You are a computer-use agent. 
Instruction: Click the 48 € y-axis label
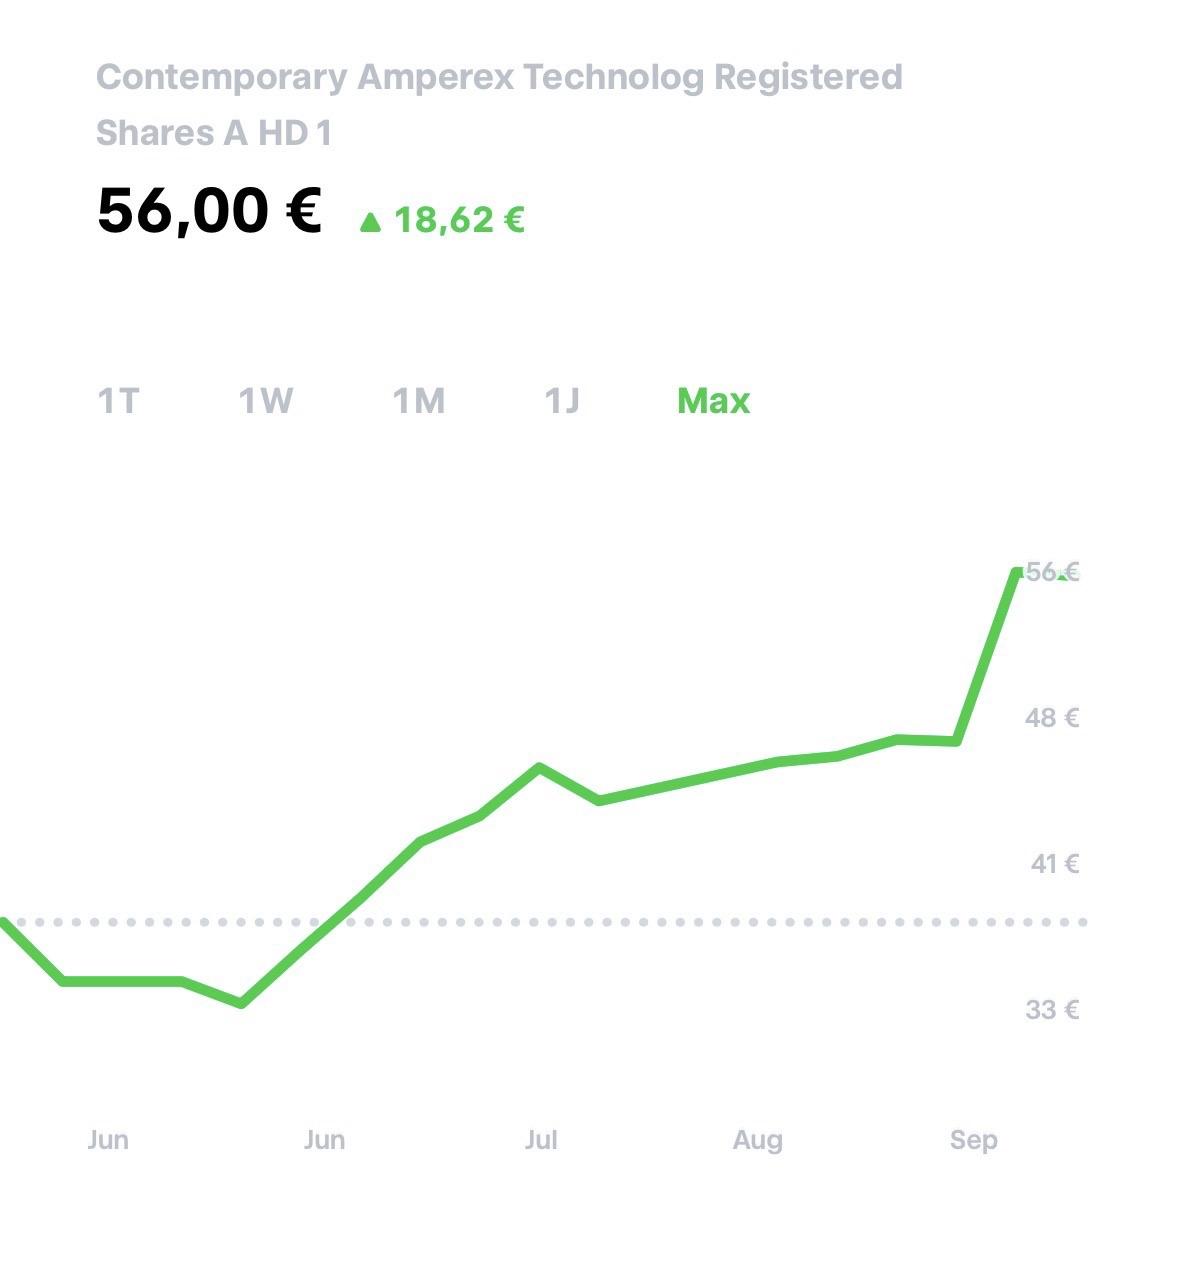[1051, 717]
